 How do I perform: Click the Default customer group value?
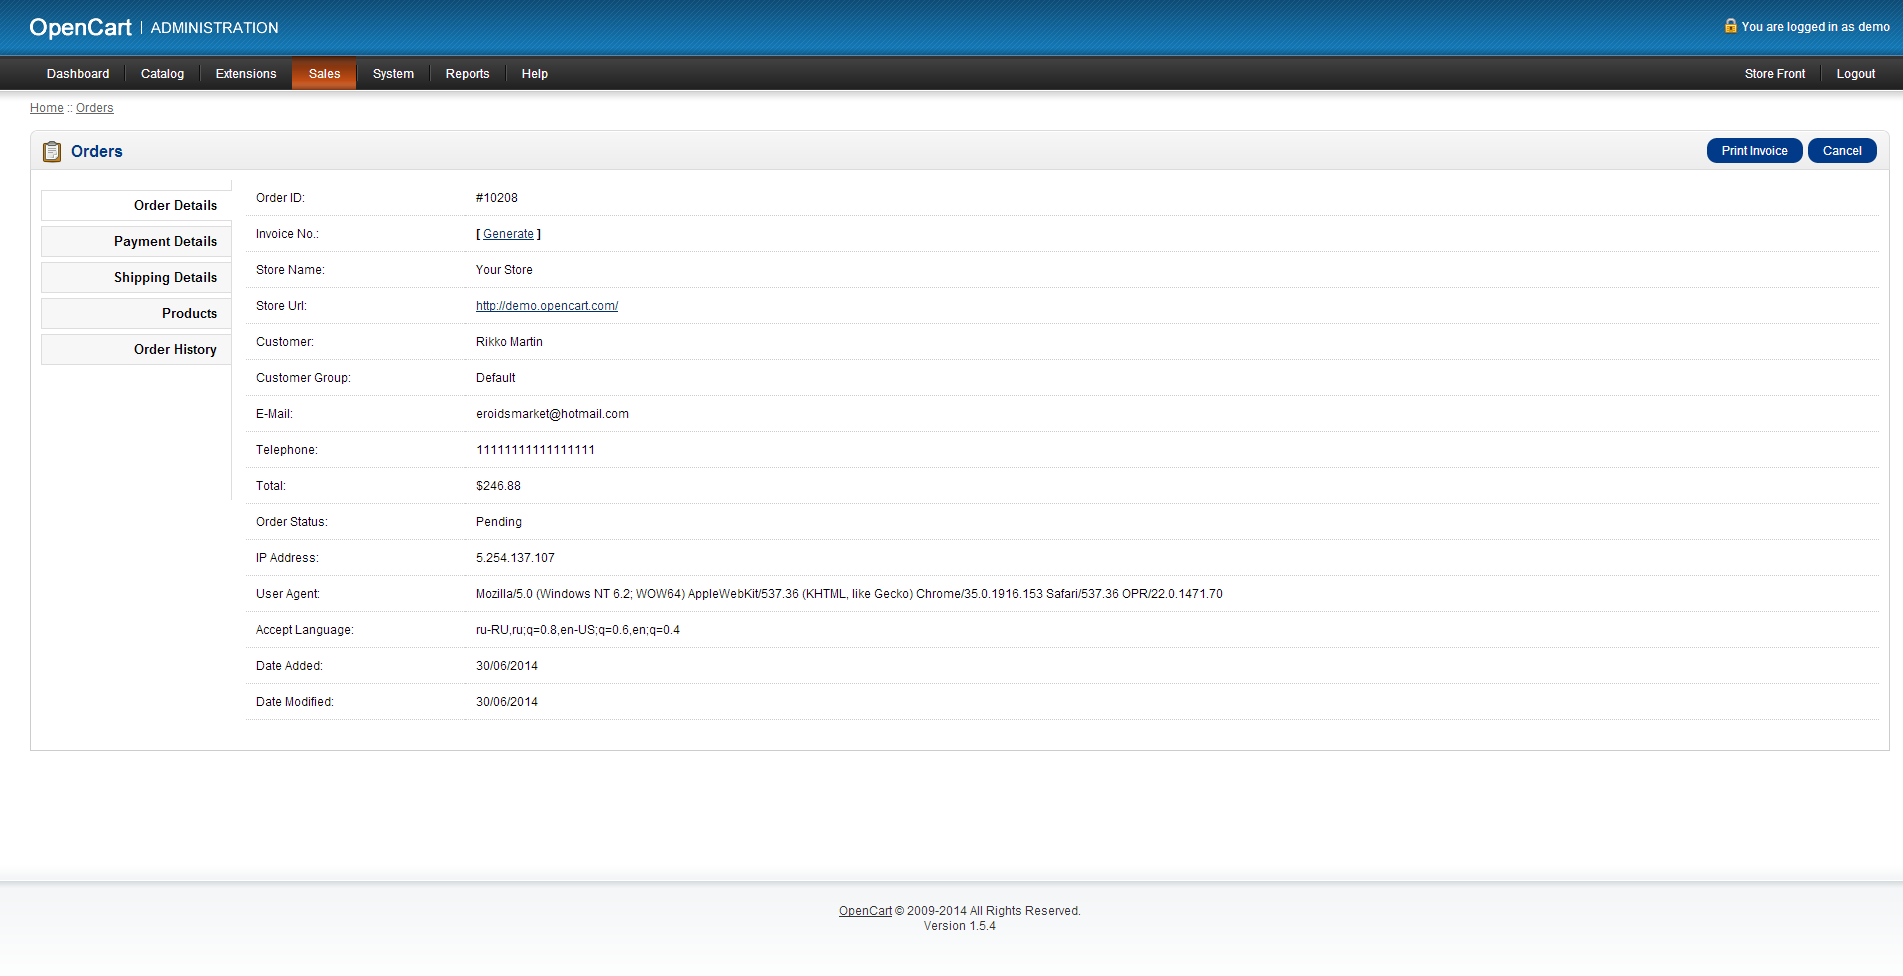click(x=496, y=378)
